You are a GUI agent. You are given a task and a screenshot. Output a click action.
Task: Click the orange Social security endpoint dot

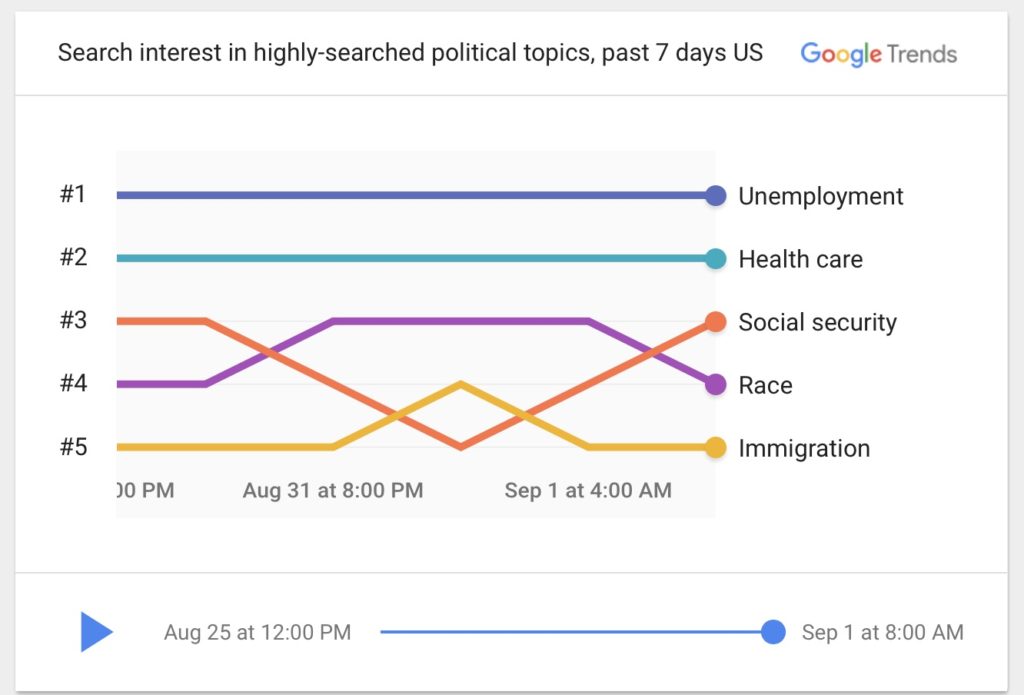[x=715, y=321]
